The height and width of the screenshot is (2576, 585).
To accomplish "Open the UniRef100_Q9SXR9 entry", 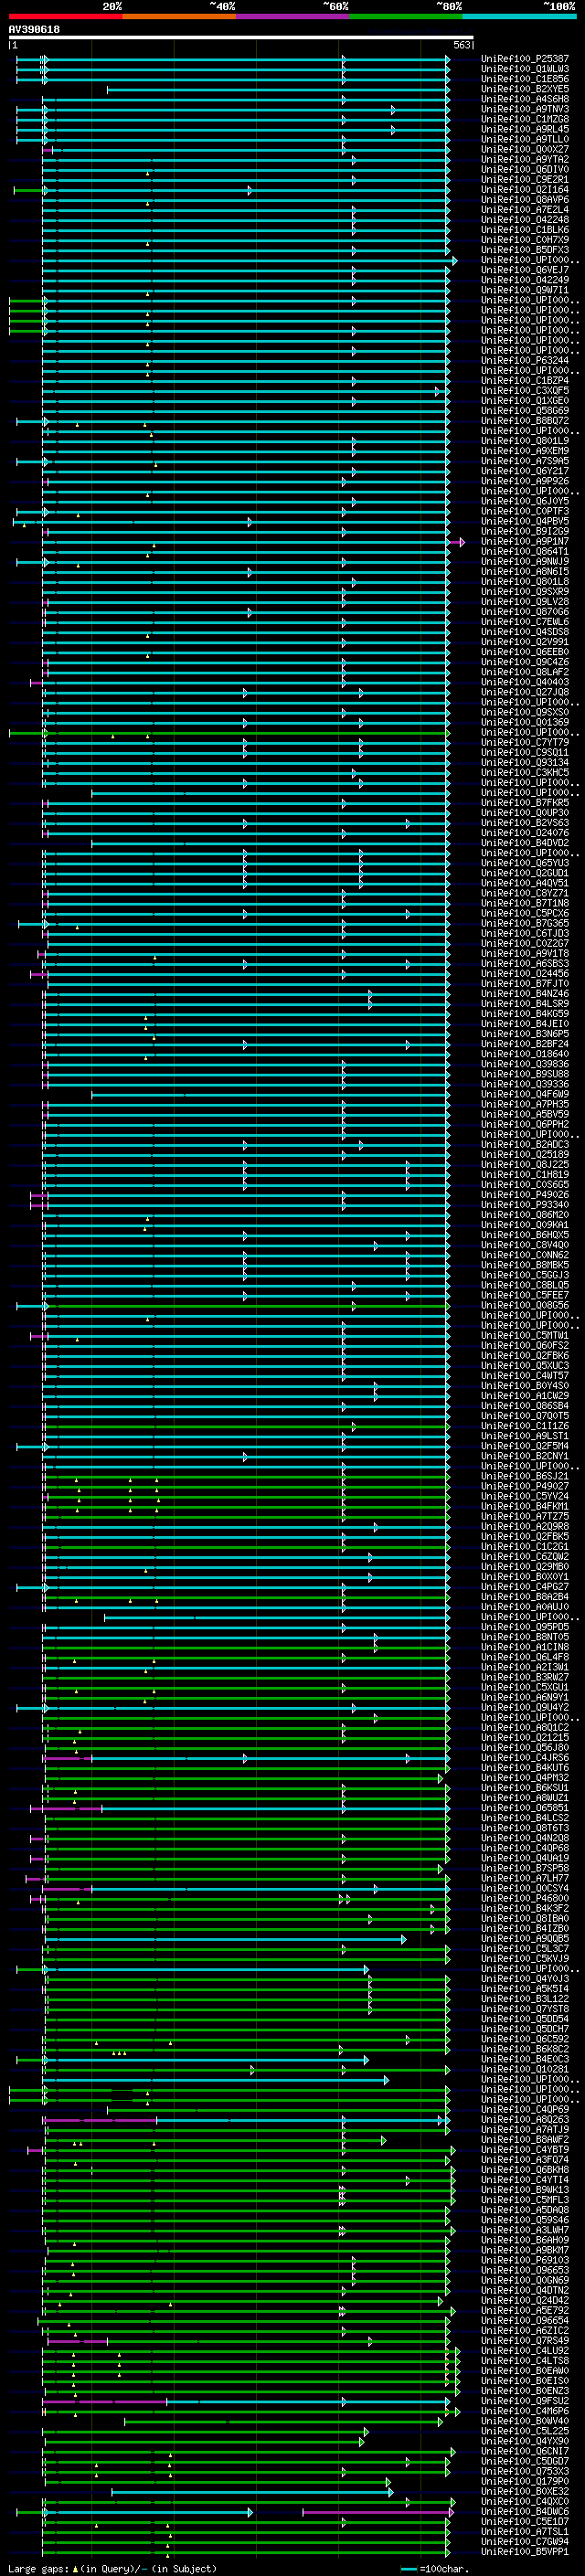I will coord(525,592).
